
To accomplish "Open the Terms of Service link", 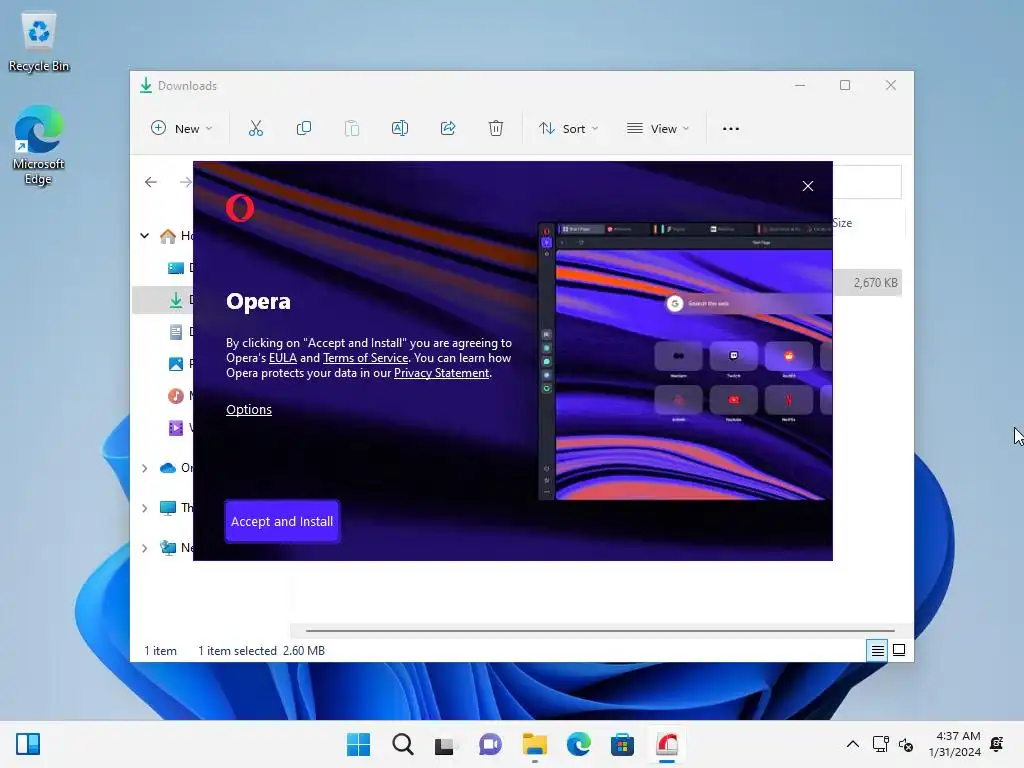I will [x=365, y=358].
